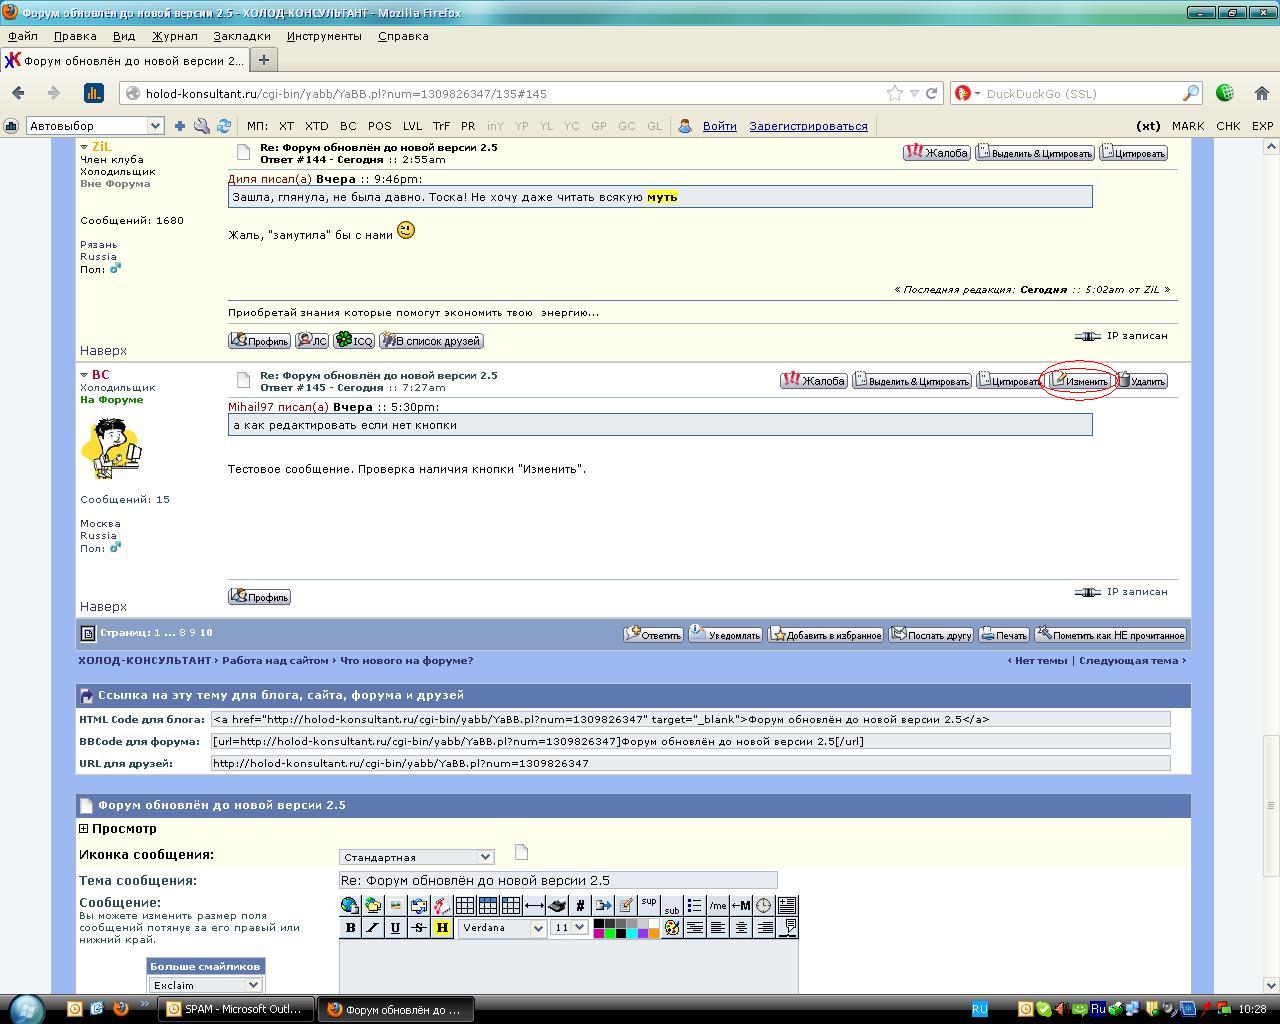Click wrench icon in extension toolbar

click(201, 126)
